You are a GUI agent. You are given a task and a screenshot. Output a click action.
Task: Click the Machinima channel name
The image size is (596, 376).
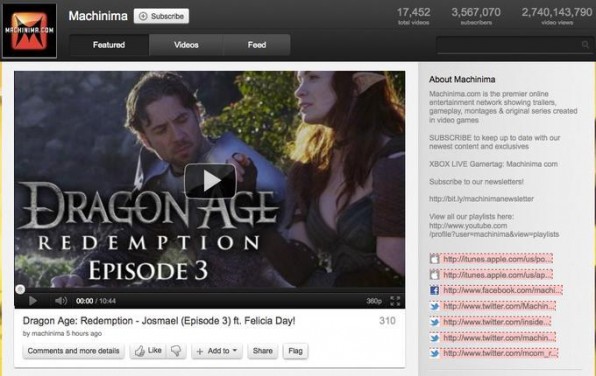(x=98, y=16)
